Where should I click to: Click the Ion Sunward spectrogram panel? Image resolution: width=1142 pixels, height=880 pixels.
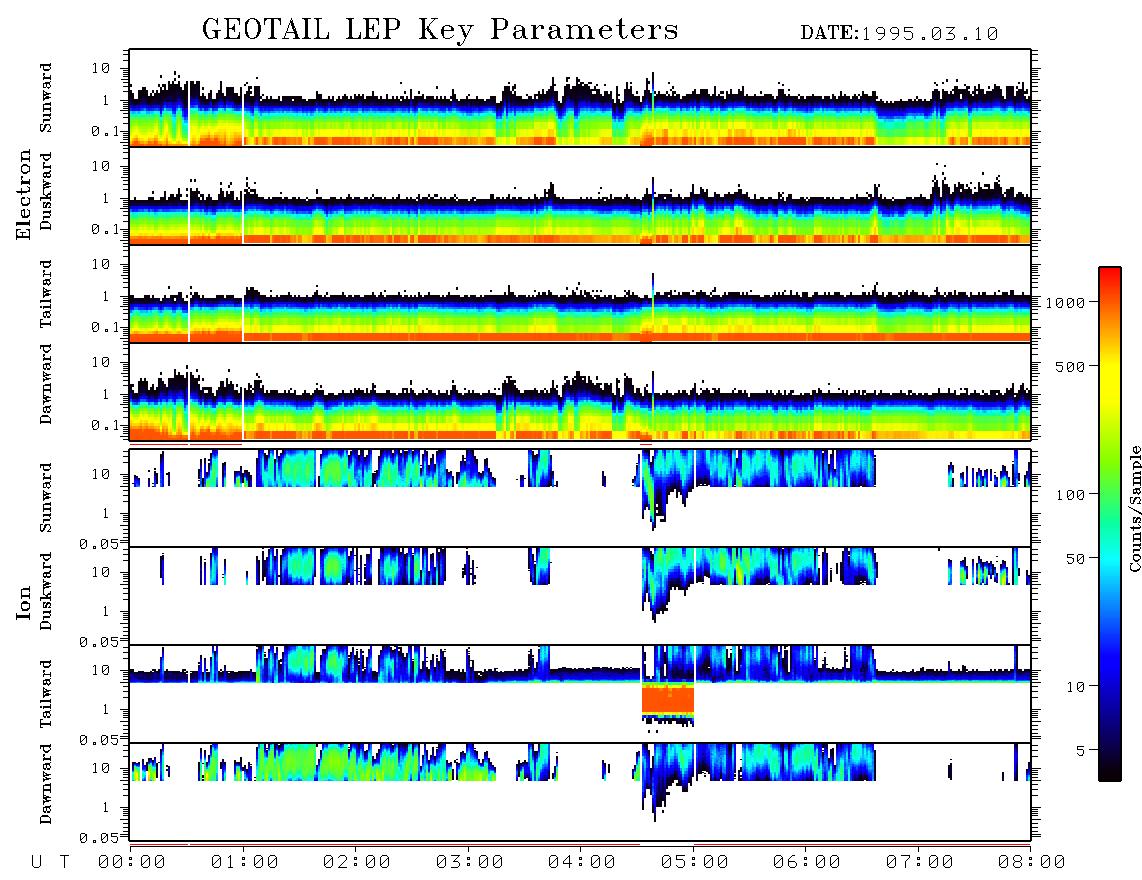point(580,498)
